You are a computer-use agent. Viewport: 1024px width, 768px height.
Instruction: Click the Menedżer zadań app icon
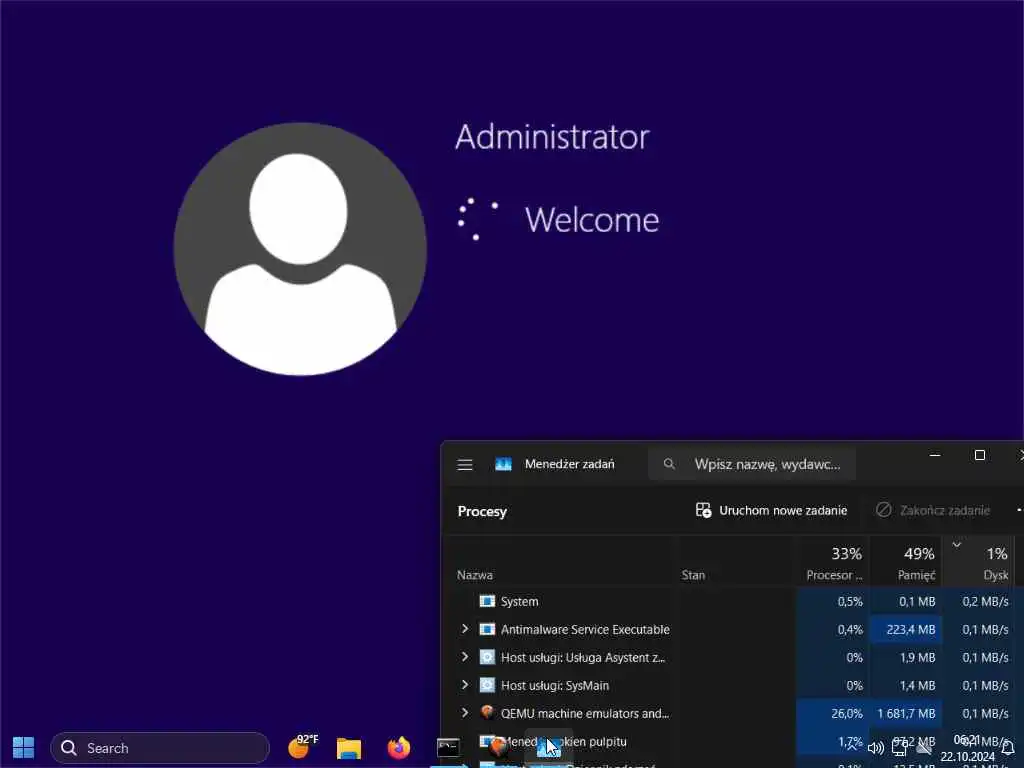[503, 464]
